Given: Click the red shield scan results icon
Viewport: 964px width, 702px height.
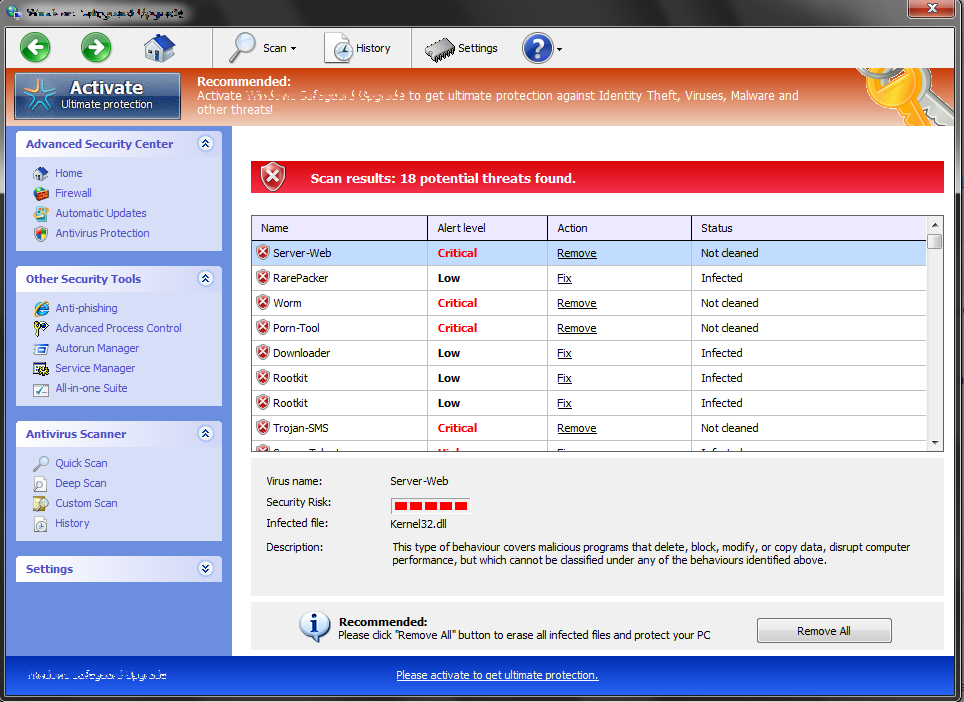Looking at the screenshot, I should click(273, 178).
